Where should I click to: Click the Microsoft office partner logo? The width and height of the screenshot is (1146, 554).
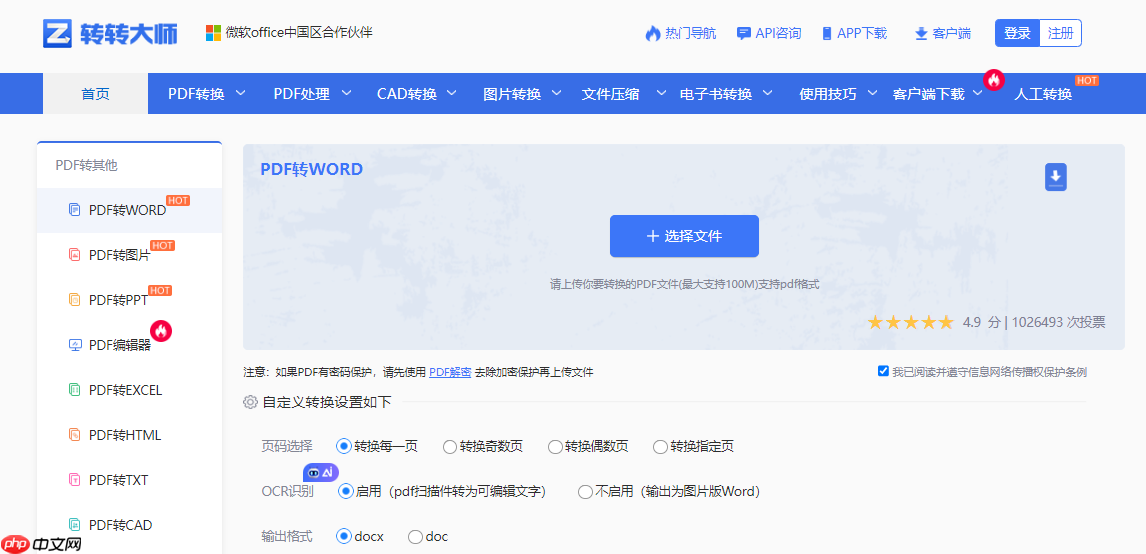[x=213, y=33]
